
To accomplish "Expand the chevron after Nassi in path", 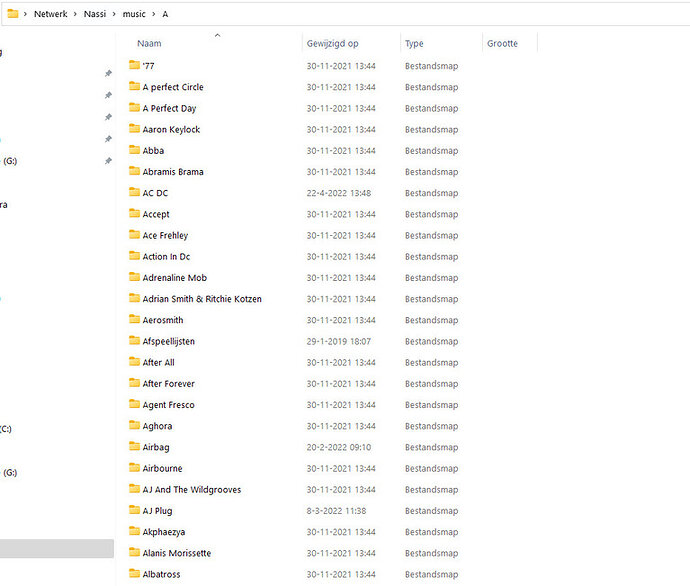I will [x=114, y=14].
